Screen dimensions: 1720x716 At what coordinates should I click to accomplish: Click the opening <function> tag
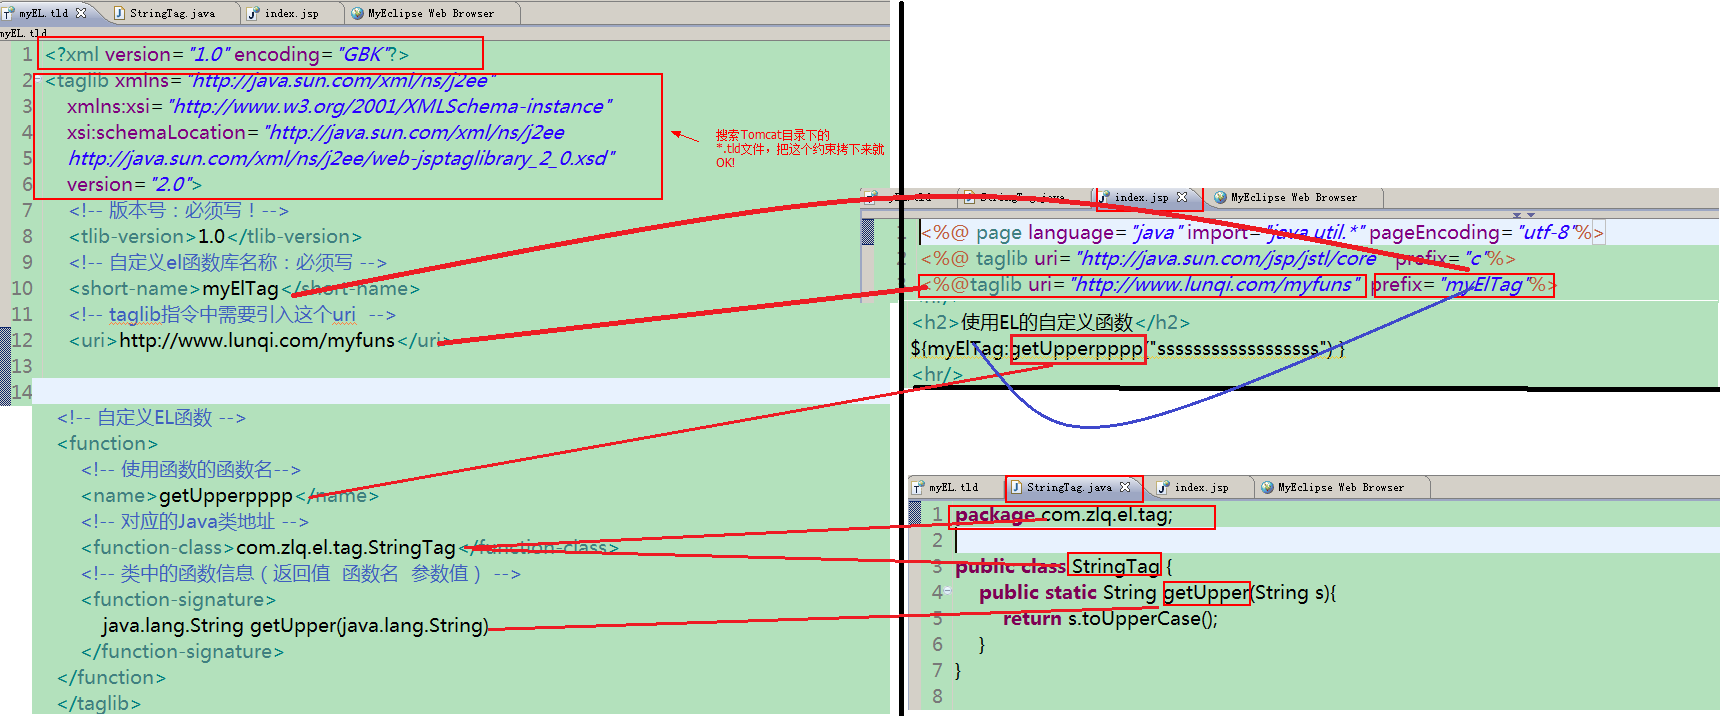pyautogui.click(x=107, y=443)
